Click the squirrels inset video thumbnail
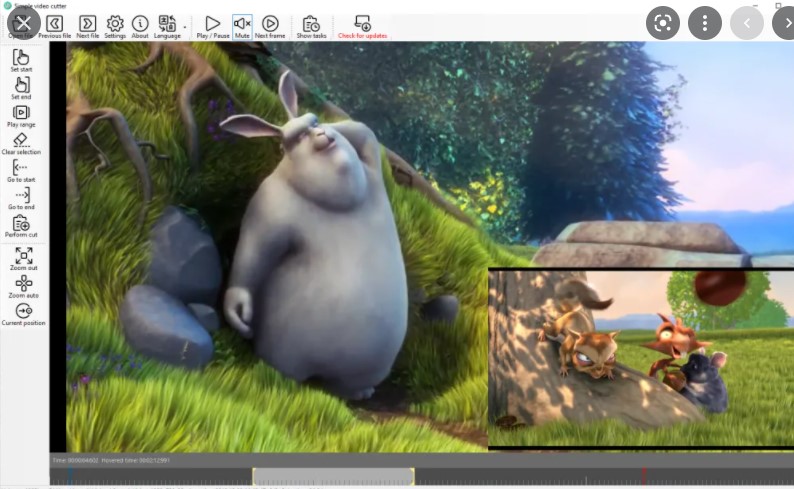794x489 pixels. point(641,358)
